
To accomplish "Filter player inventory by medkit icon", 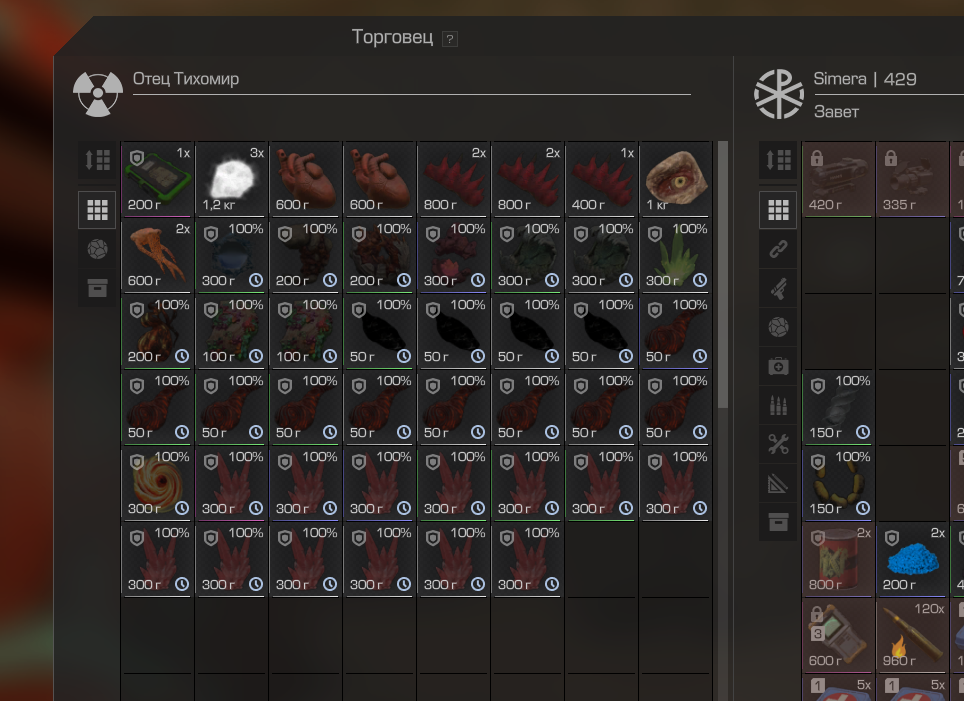I will (778, 366).
